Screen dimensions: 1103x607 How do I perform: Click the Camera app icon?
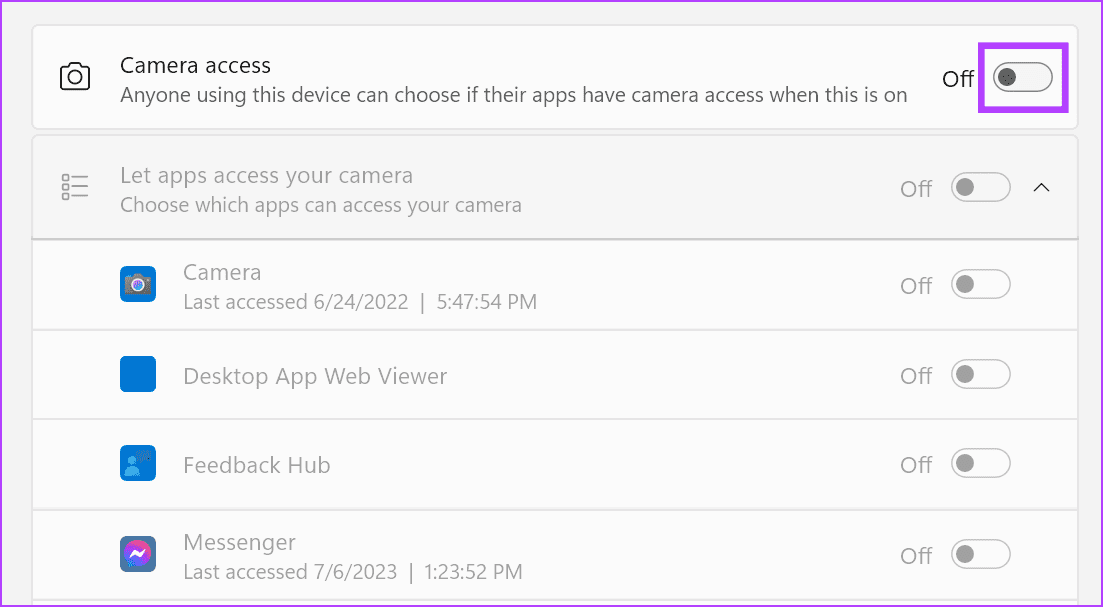(137, 285)
